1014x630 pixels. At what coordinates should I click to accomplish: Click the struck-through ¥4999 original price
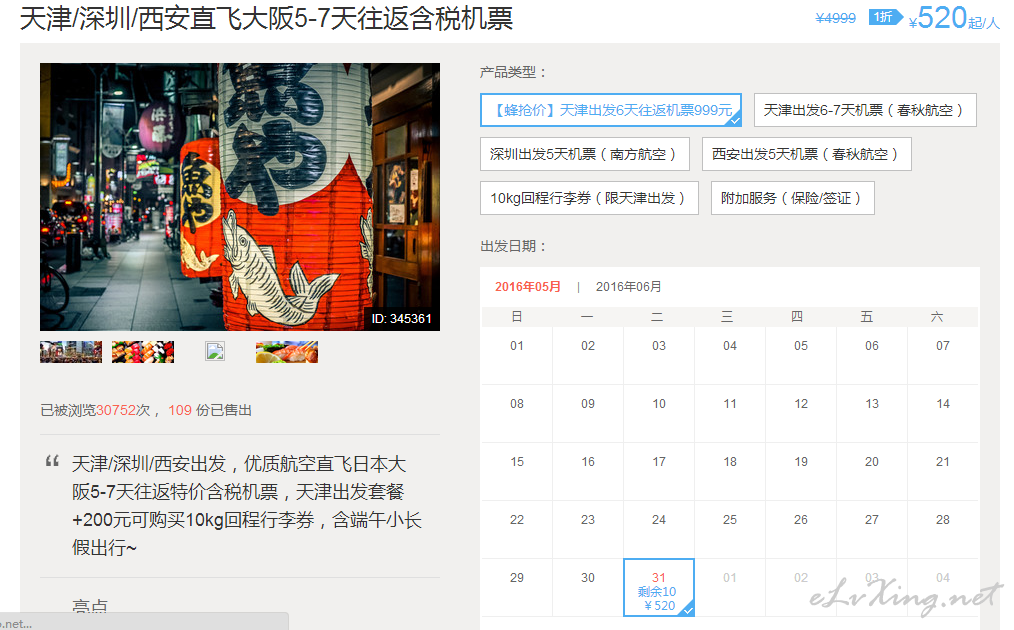click(836, 18)
